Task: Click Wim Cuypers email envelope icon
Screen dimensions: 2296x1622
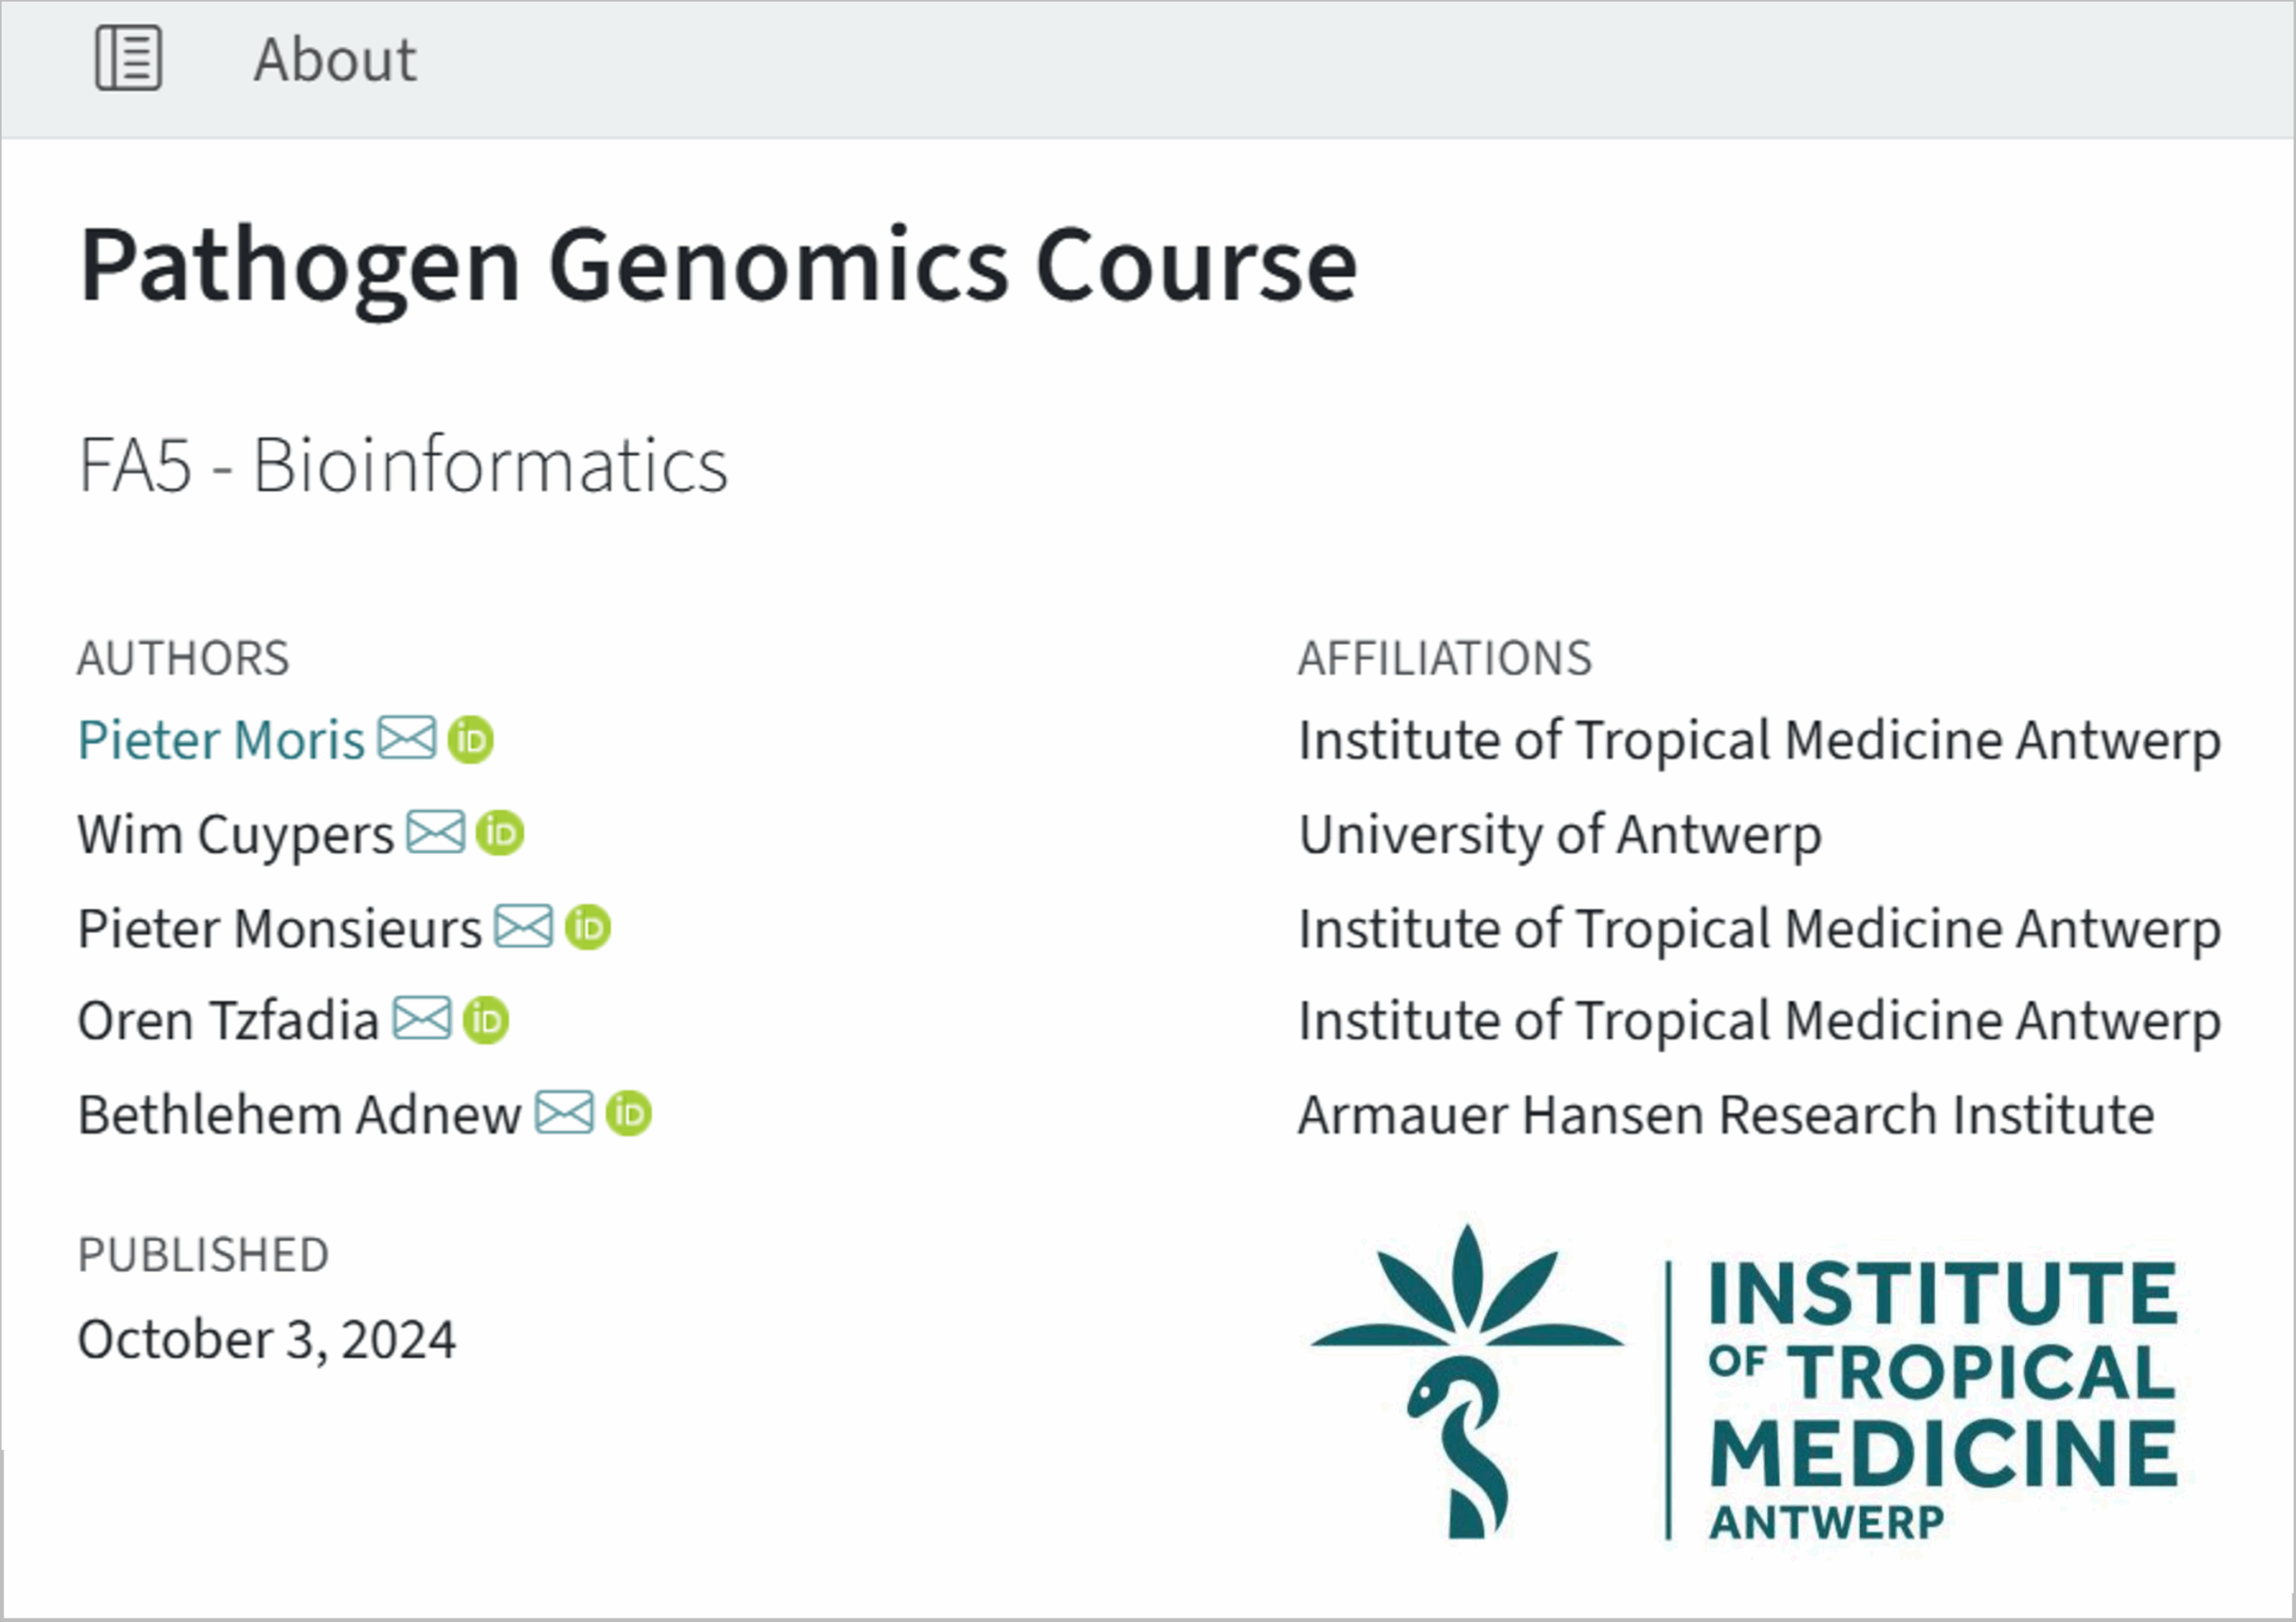Action: point(436,832)
